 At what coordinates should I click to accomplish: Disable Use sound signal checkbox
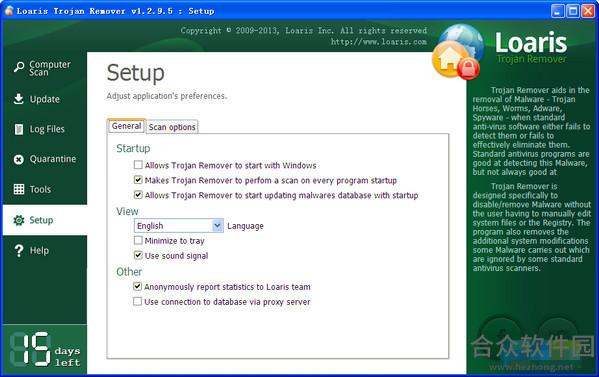tap(138, 255)
